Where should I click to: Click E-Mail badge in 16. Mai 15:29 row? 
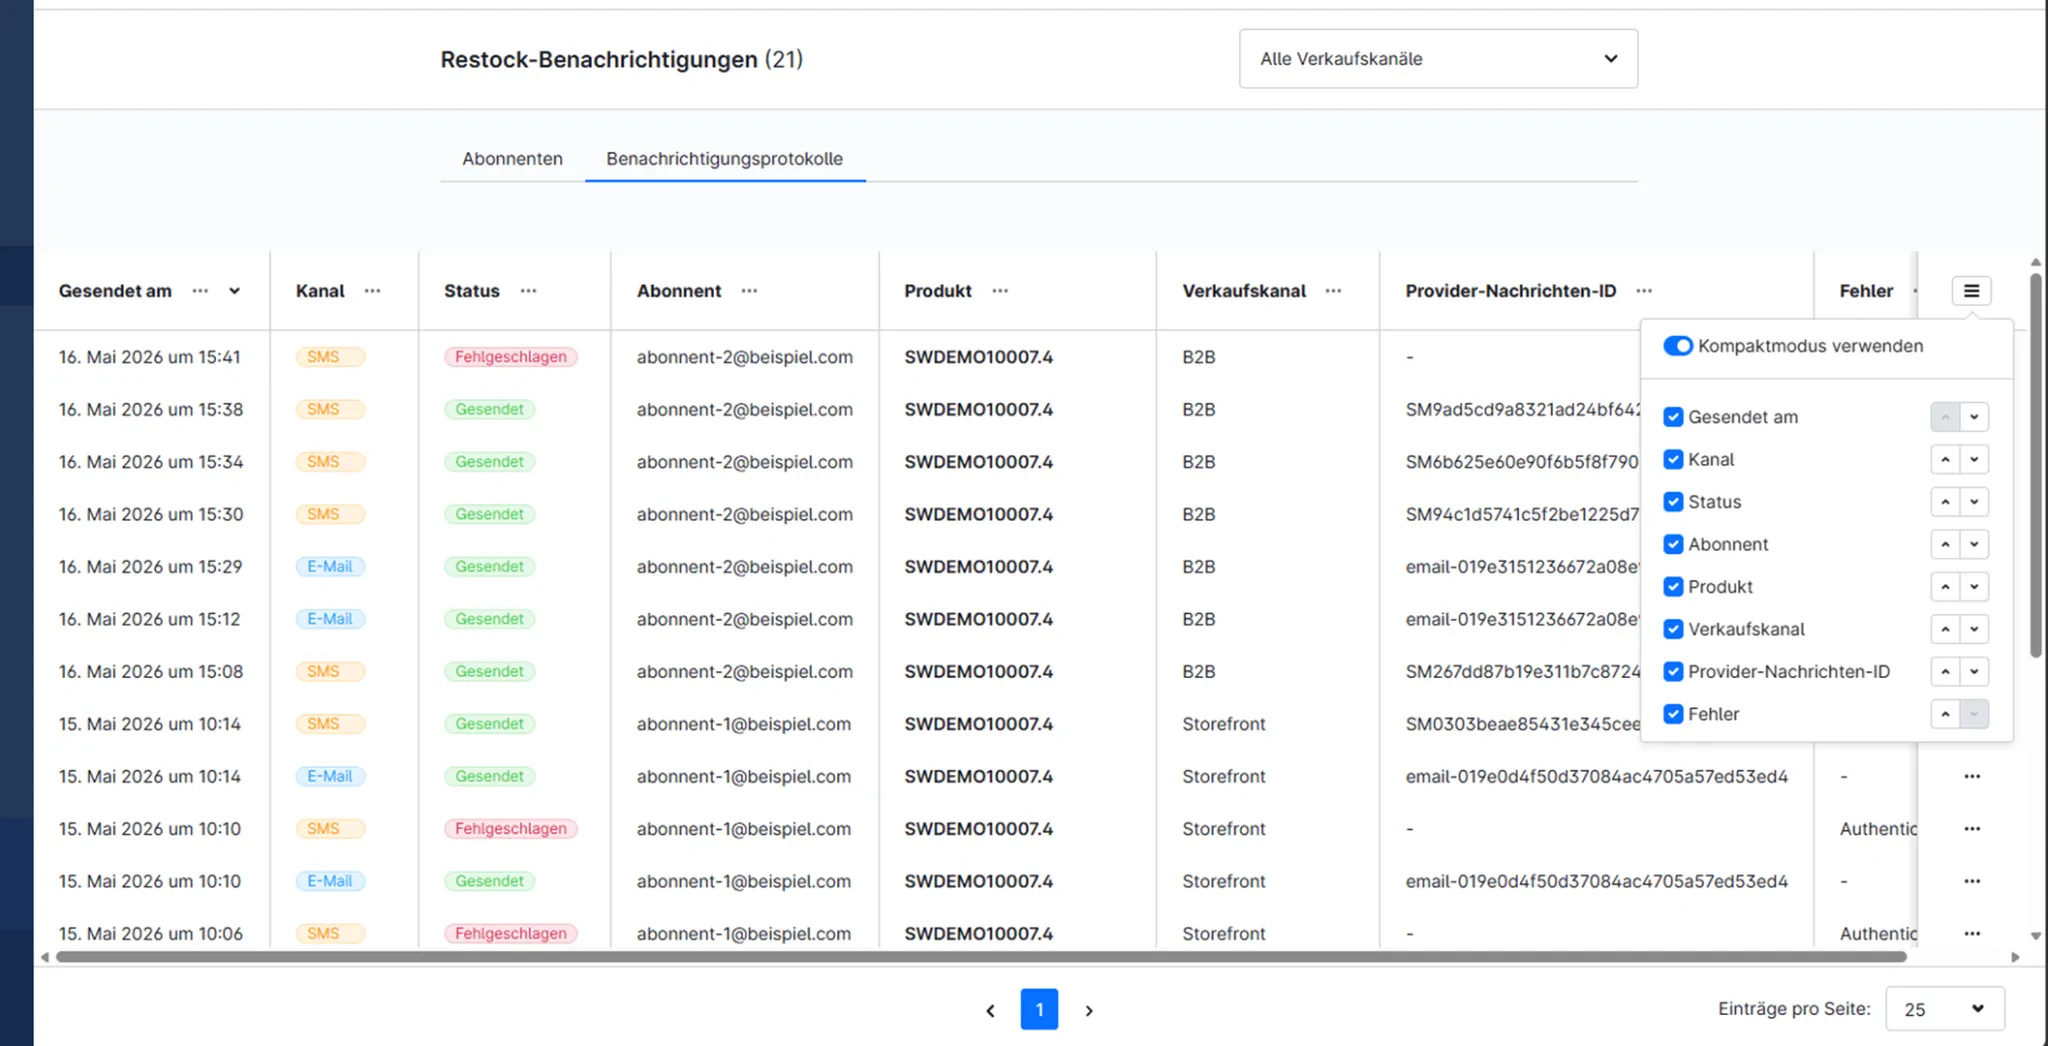pos(330,566)
